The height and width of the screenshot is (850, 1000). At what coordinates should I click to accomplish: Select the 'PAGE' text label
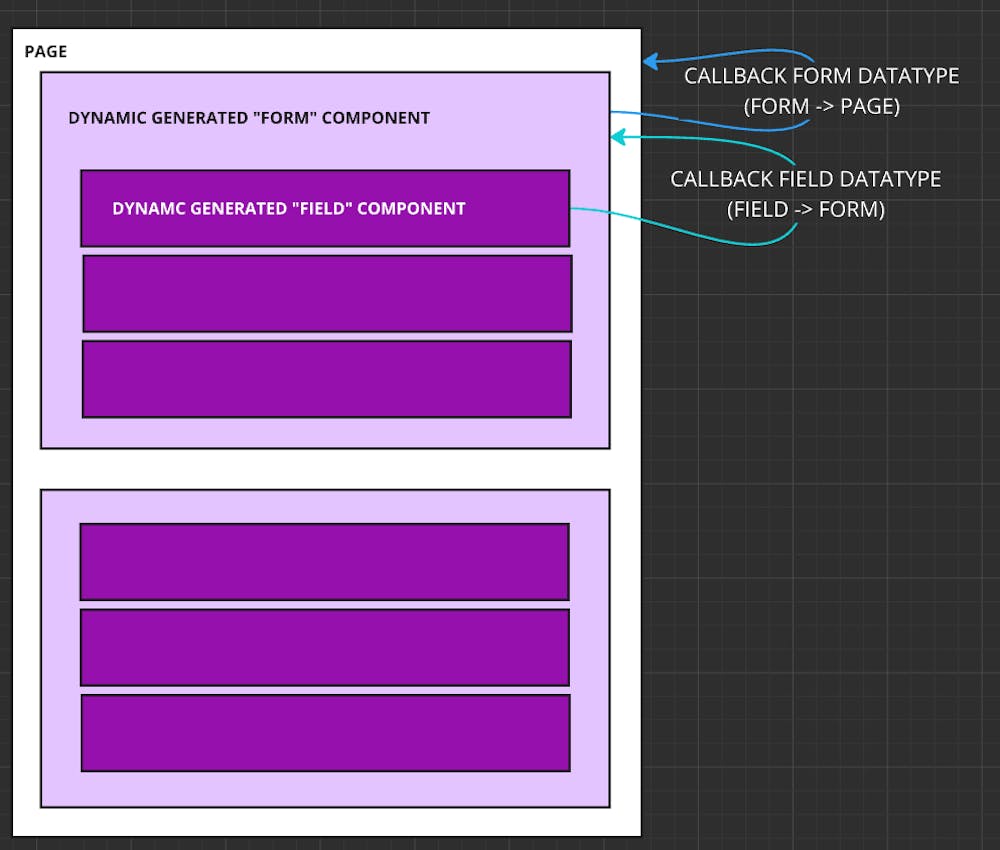[x=45, y=52]
